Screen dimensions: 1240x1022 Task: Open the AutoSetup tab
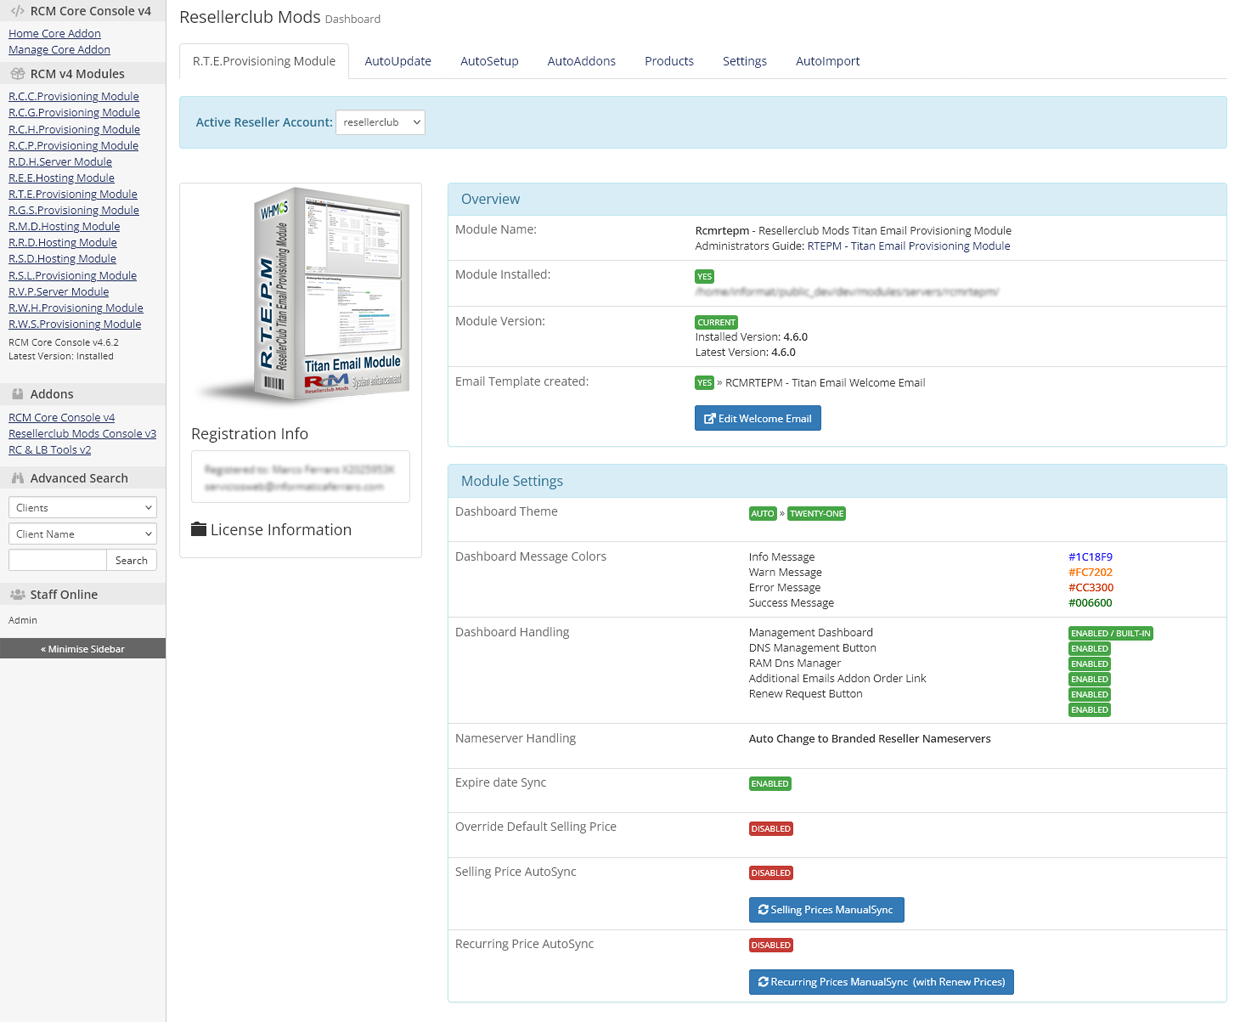pos(489,61)
